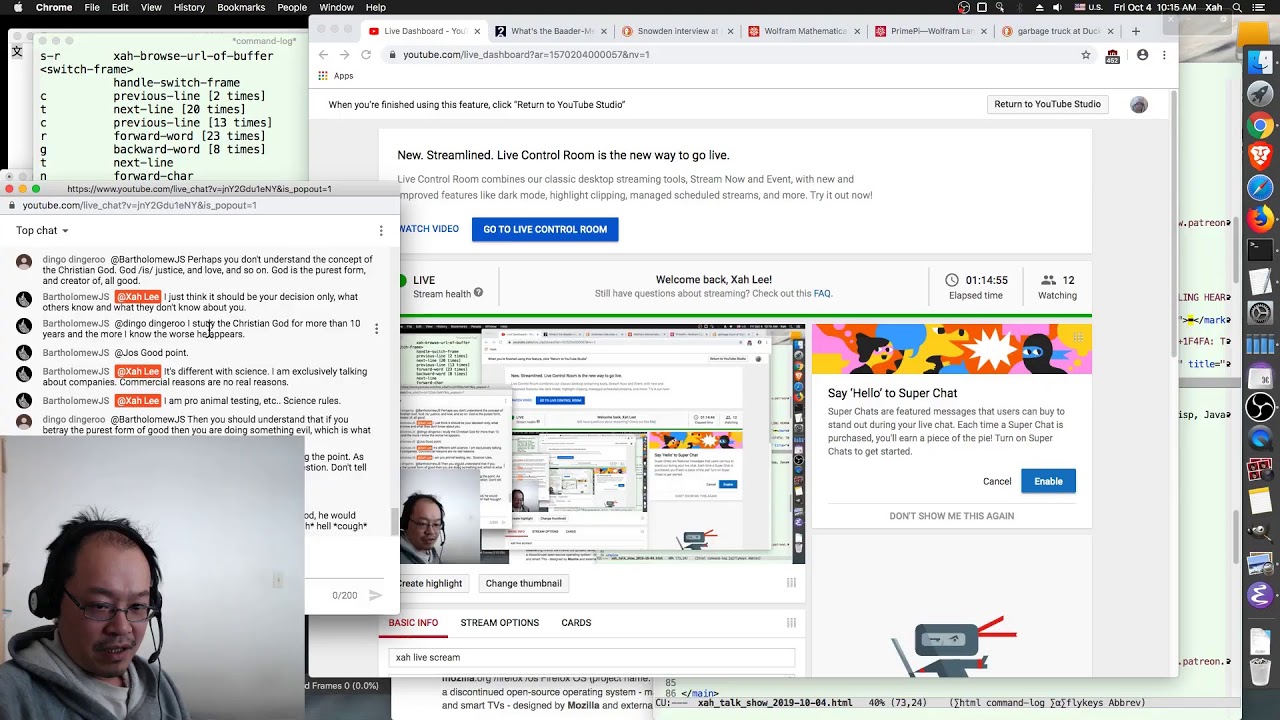The image size is (1280, 720).
Task: Click GO TO LIVE CONTROL ROOM button
Action: 545,229
